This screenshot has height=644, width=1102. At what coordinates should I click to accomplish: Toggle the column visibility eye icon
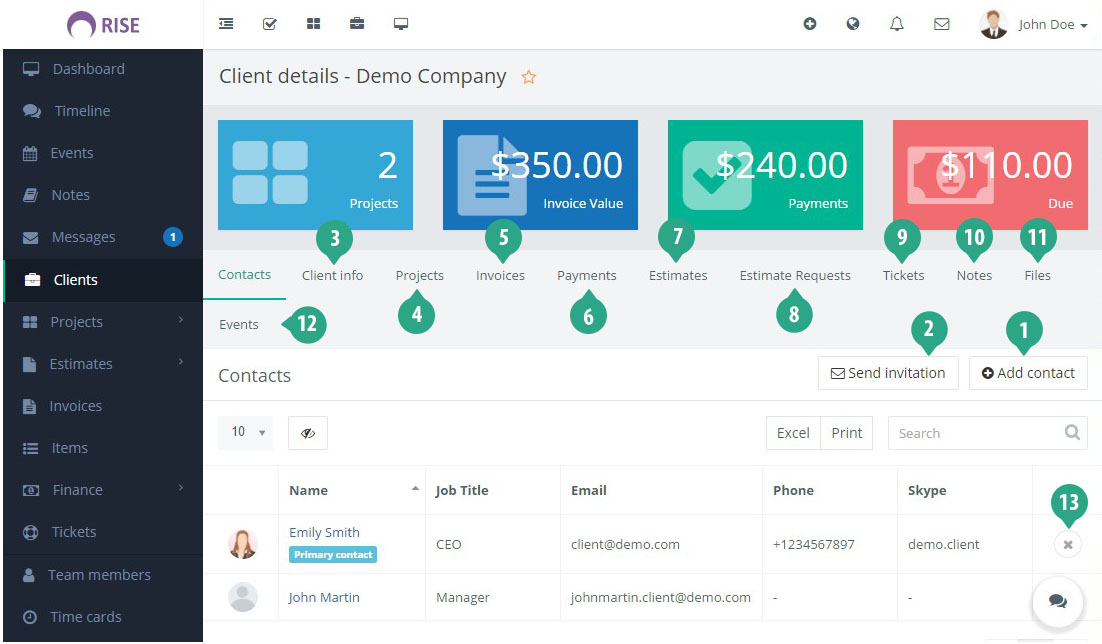click(307, 432)
